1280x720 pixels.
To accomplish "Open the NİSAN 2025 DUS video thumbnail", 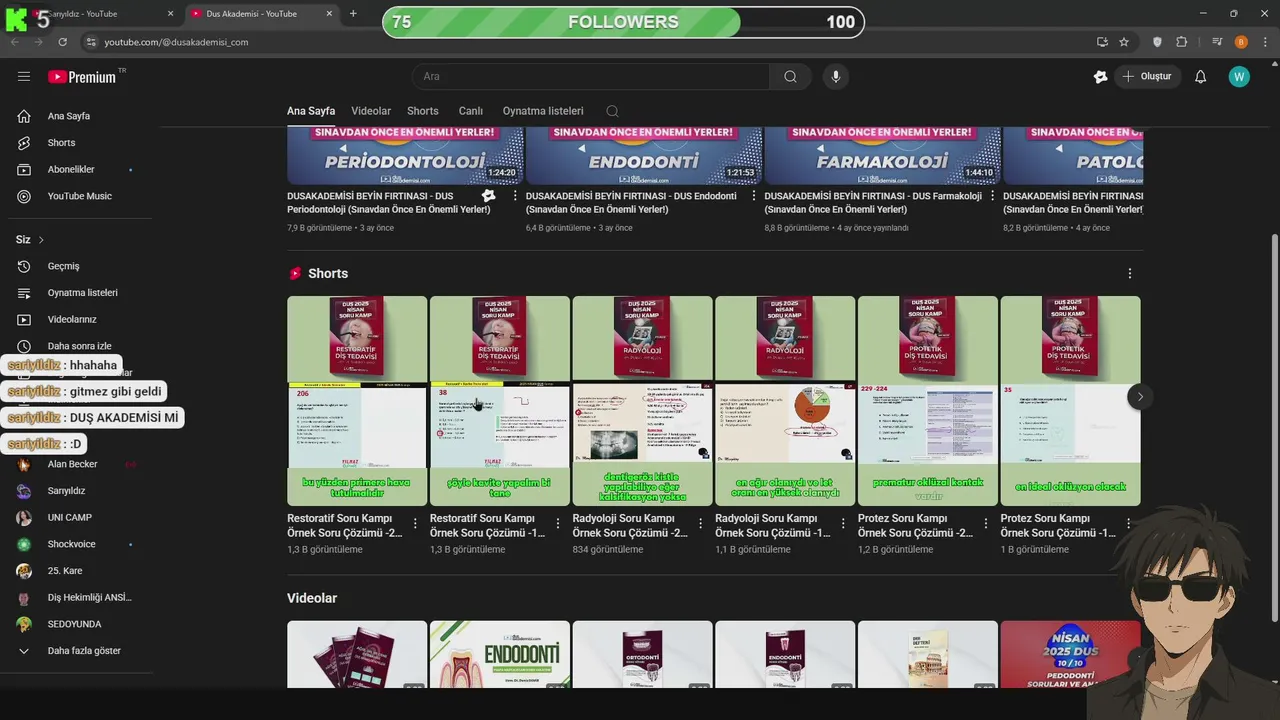I will [1070, 655].
